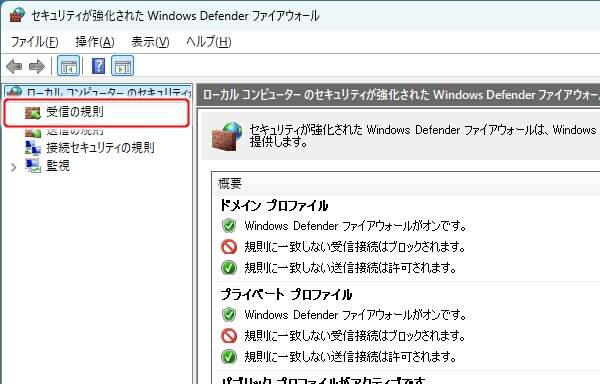Open Help with the question mark icon
600x384 pixels.
tap(98, 66)
